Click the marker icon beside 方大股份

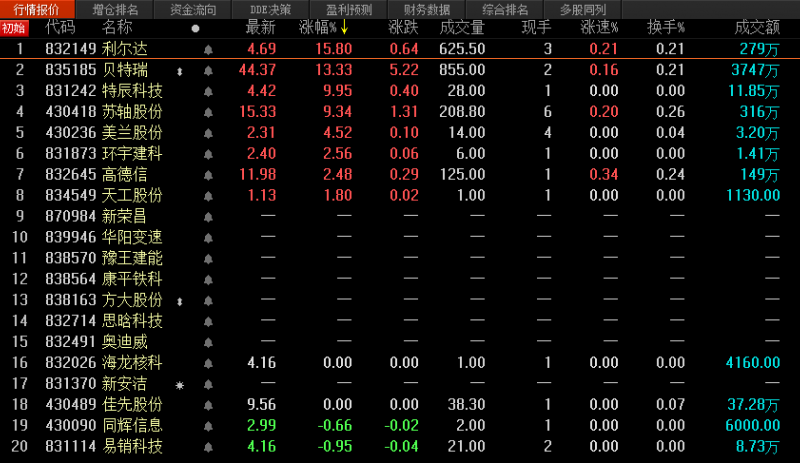pyautogui.click(x=180, y=302)
